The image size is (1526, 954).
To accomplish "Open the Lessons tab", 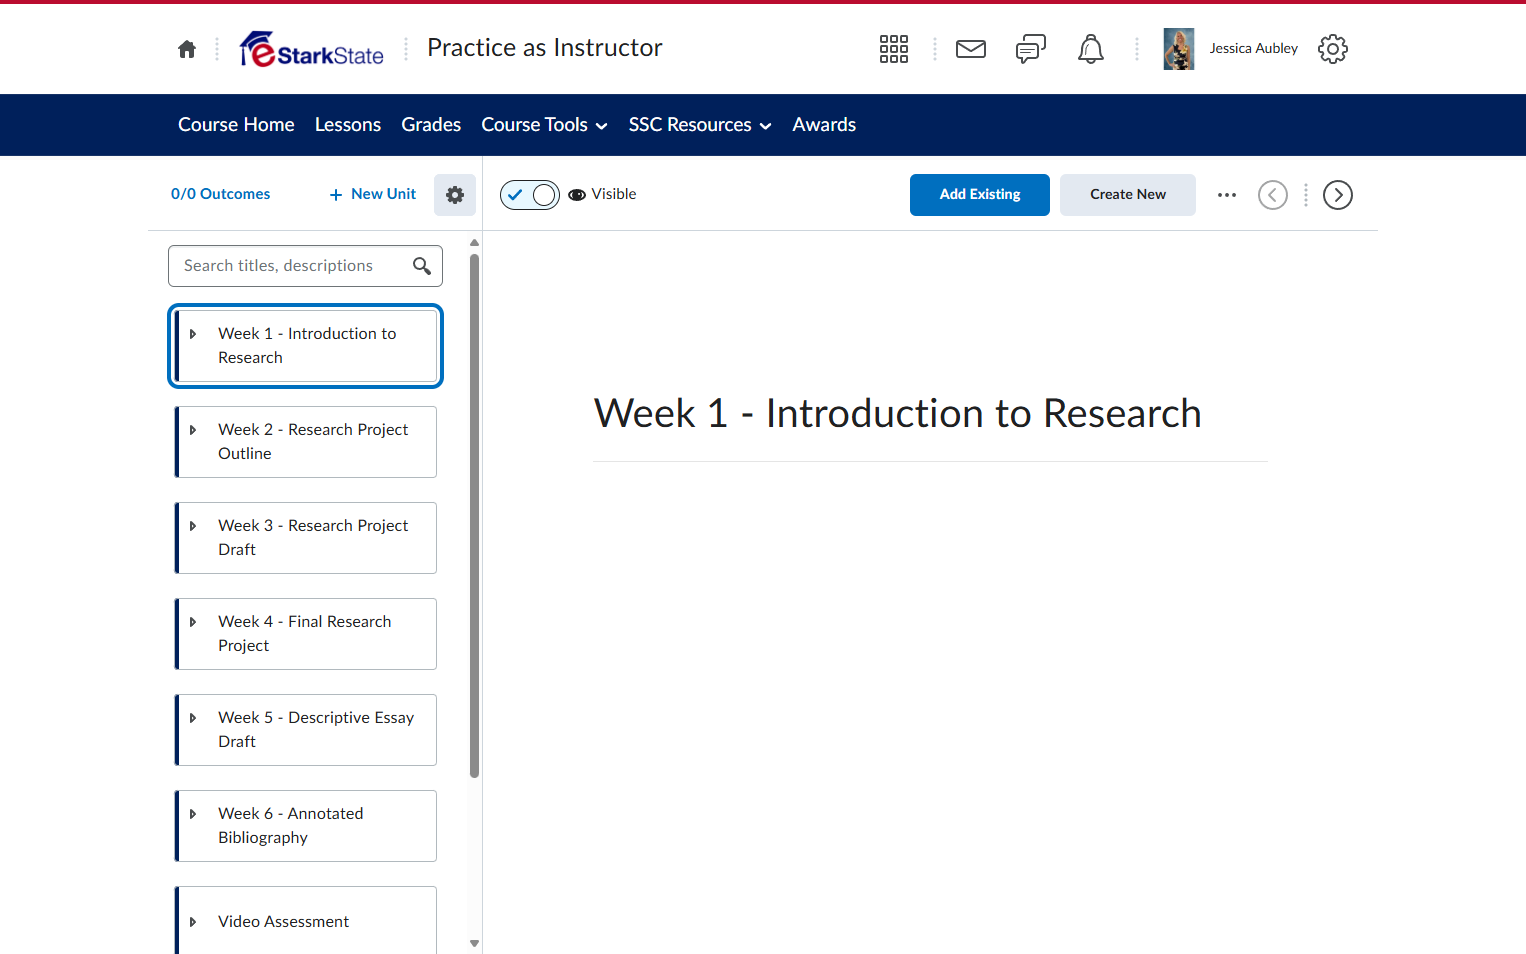I will tap(348, 125).
